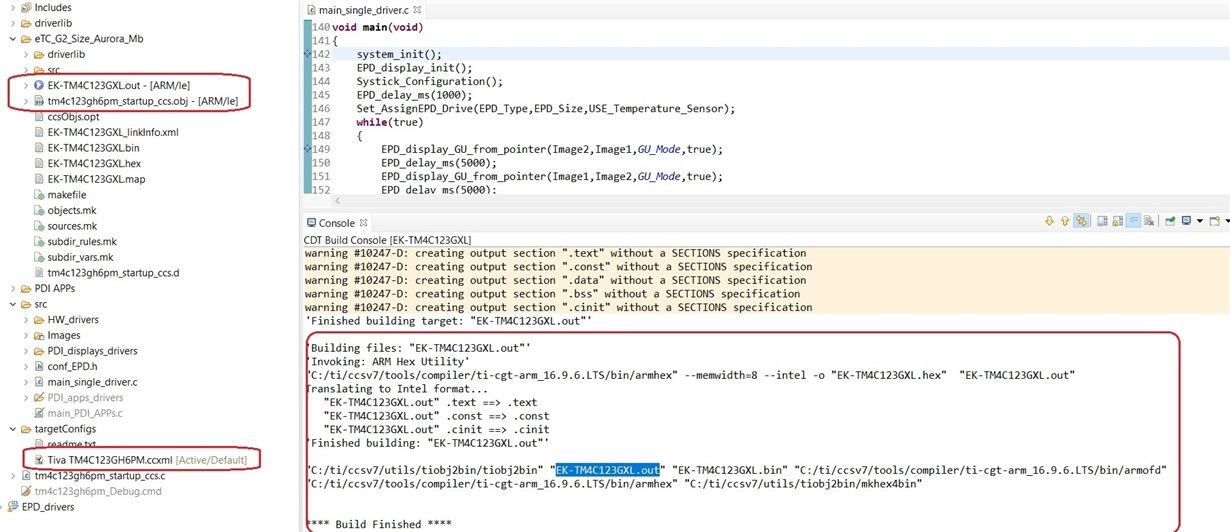Click Systick_Configuration() on line 144
The width and height of the screenshot is (1230, 532).
pyautogui.click(x=429, y=81)
